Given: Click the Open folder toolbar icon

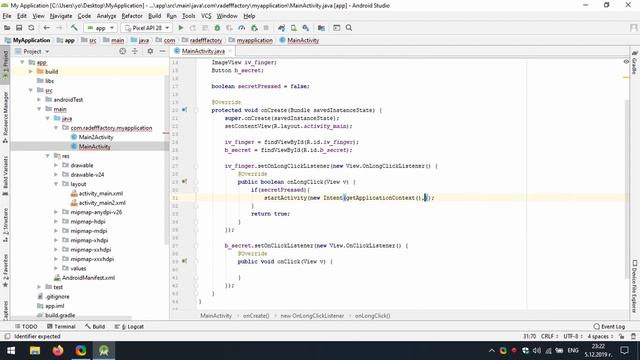Looking at the screenshot, I should click(x=7, y=28).
